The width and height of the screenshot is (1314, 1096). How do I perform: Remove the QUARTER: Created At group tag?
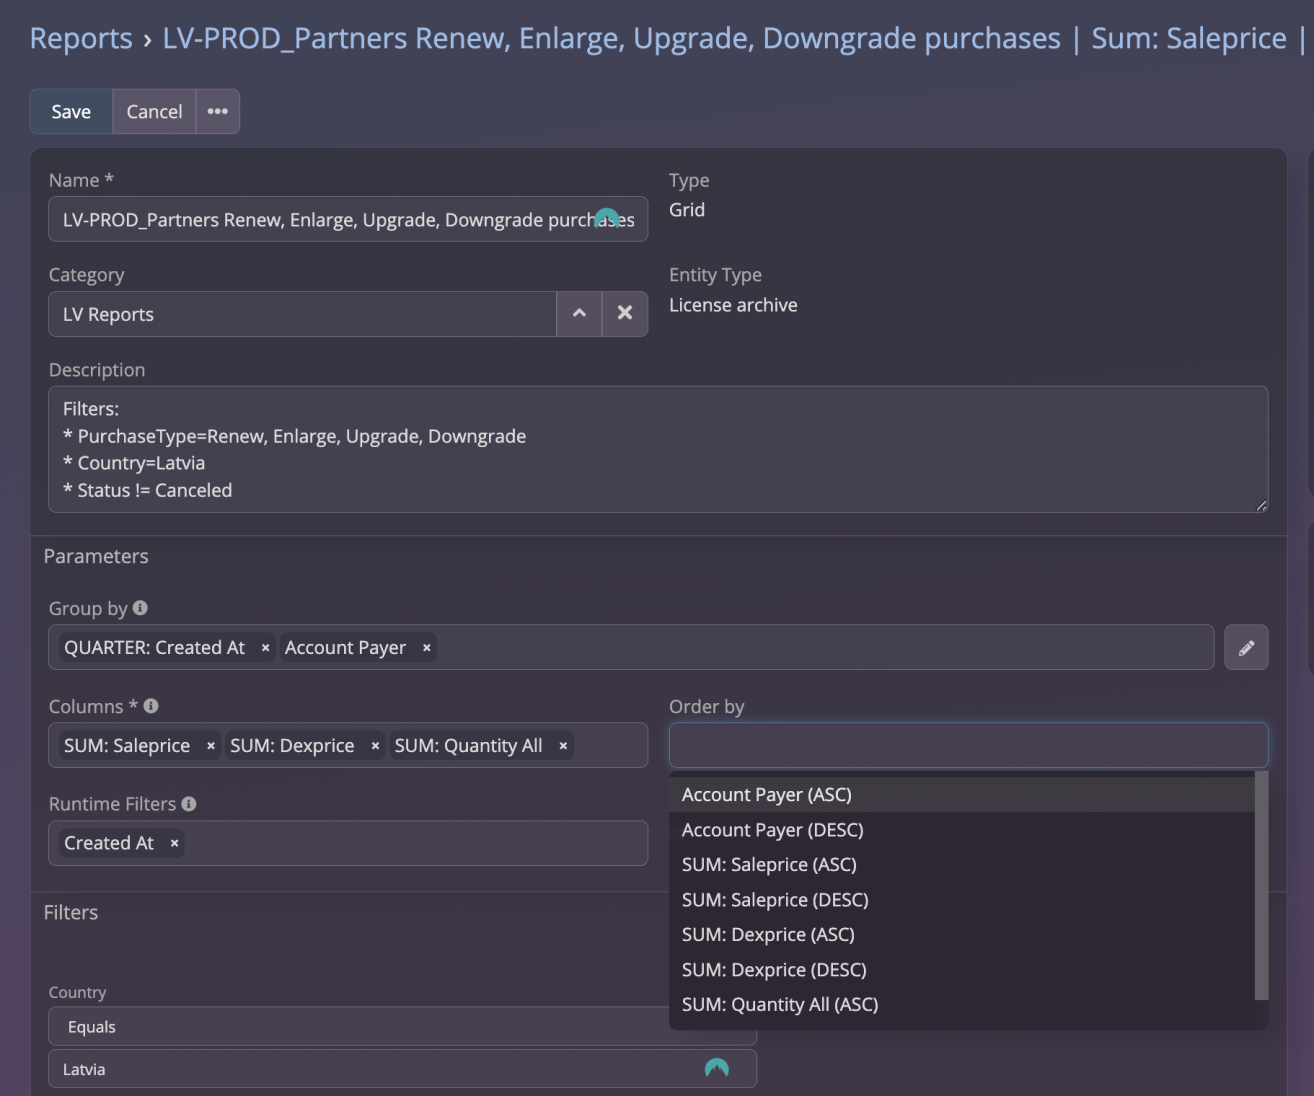click(x=265, y=648)
